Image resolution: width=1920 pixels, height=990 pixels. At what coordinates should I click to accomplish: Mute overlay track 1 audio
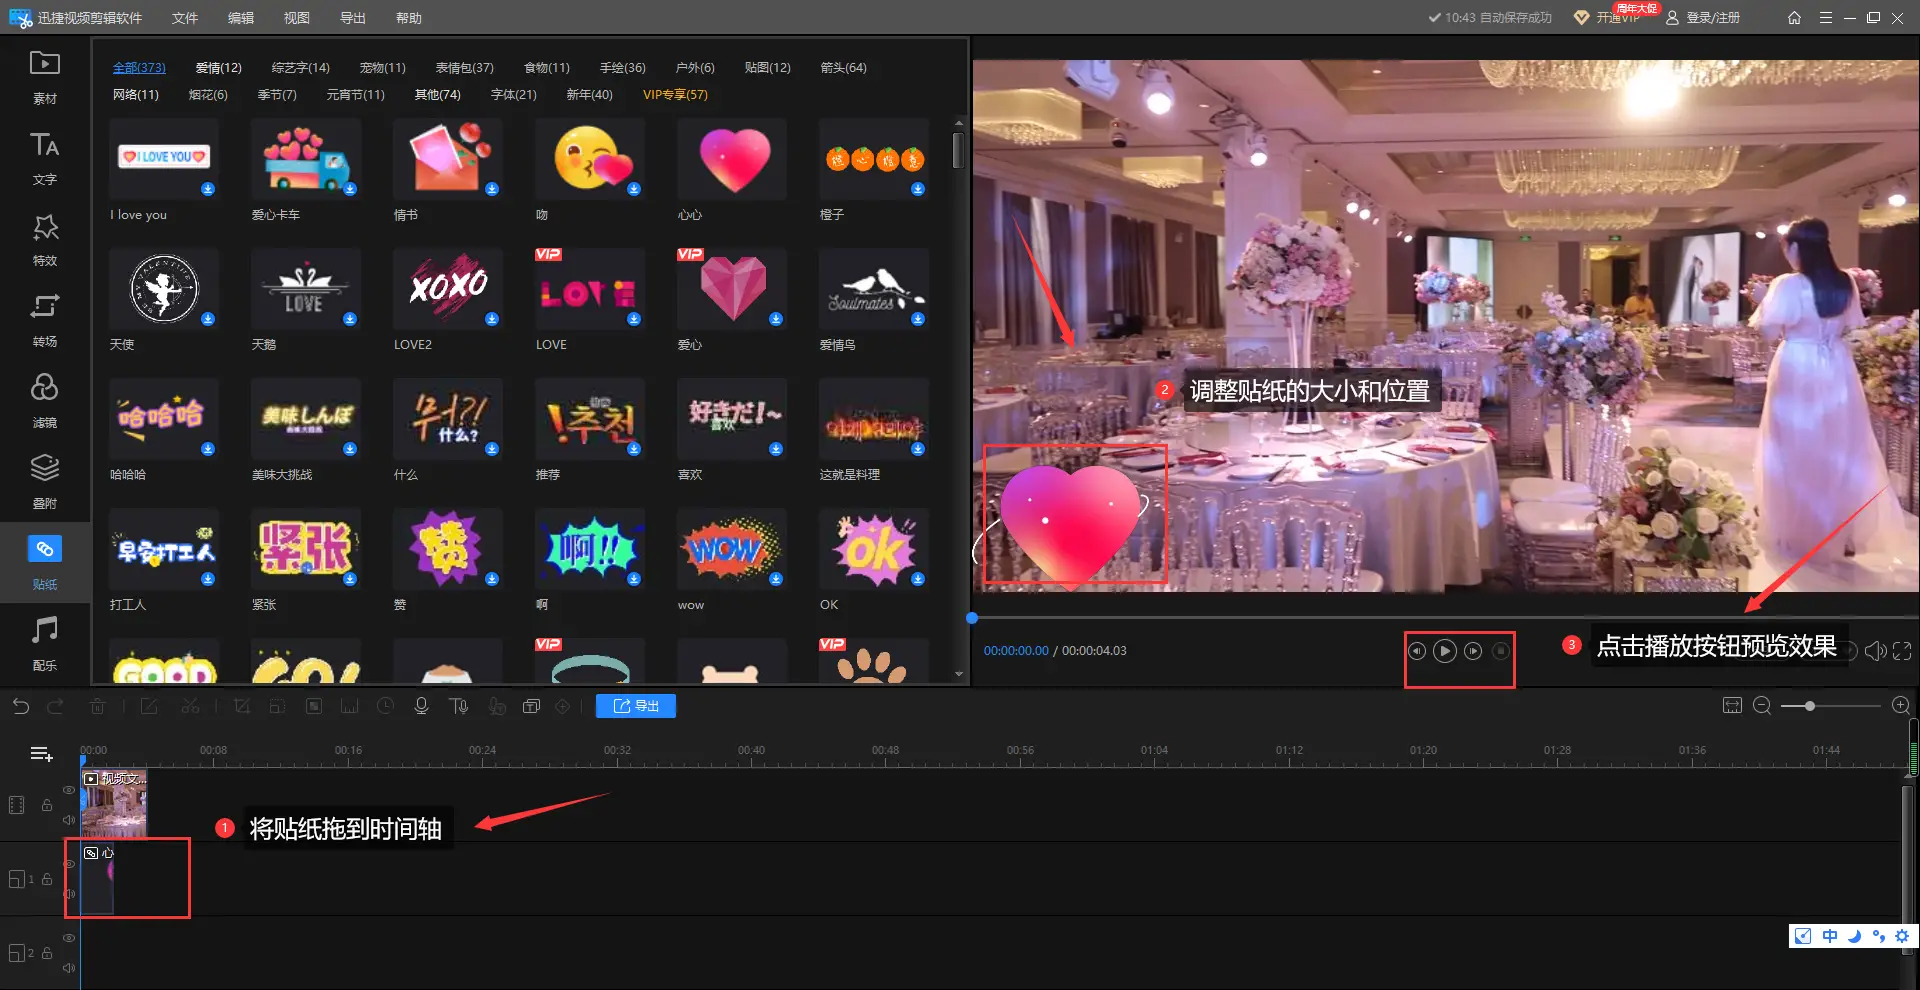[x=69, y=894]
